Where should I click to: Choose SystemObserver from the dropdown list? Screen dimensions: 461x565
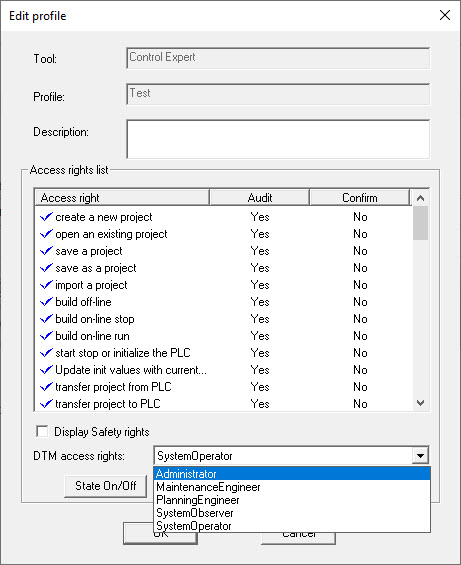click(292, 513)
